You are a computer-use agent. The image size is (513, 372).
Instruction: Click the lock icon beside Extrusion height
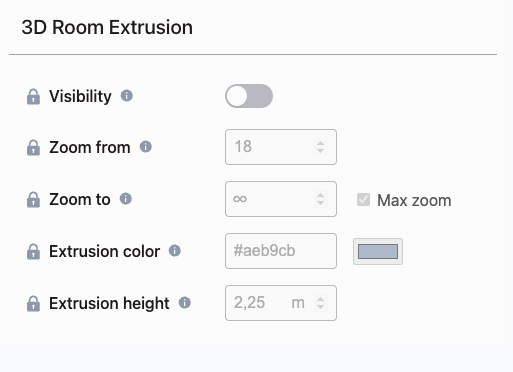33,303
